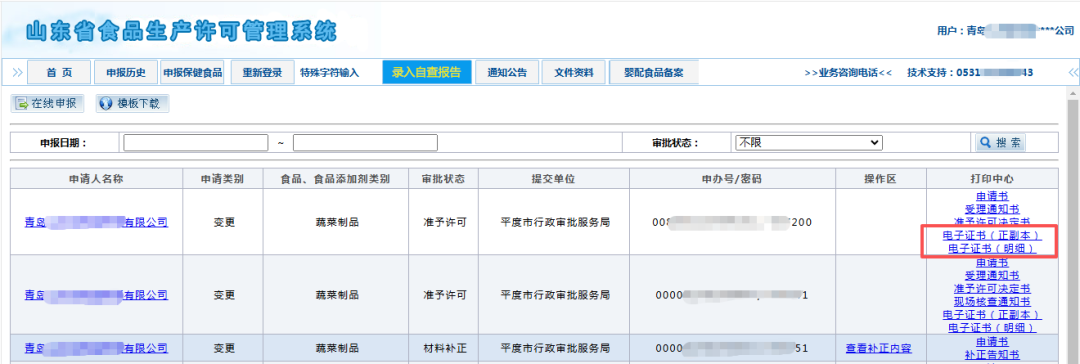Click the right double-chevron after tech support number
Viewport: 1080px width, 364px height.
[1073, 72]
